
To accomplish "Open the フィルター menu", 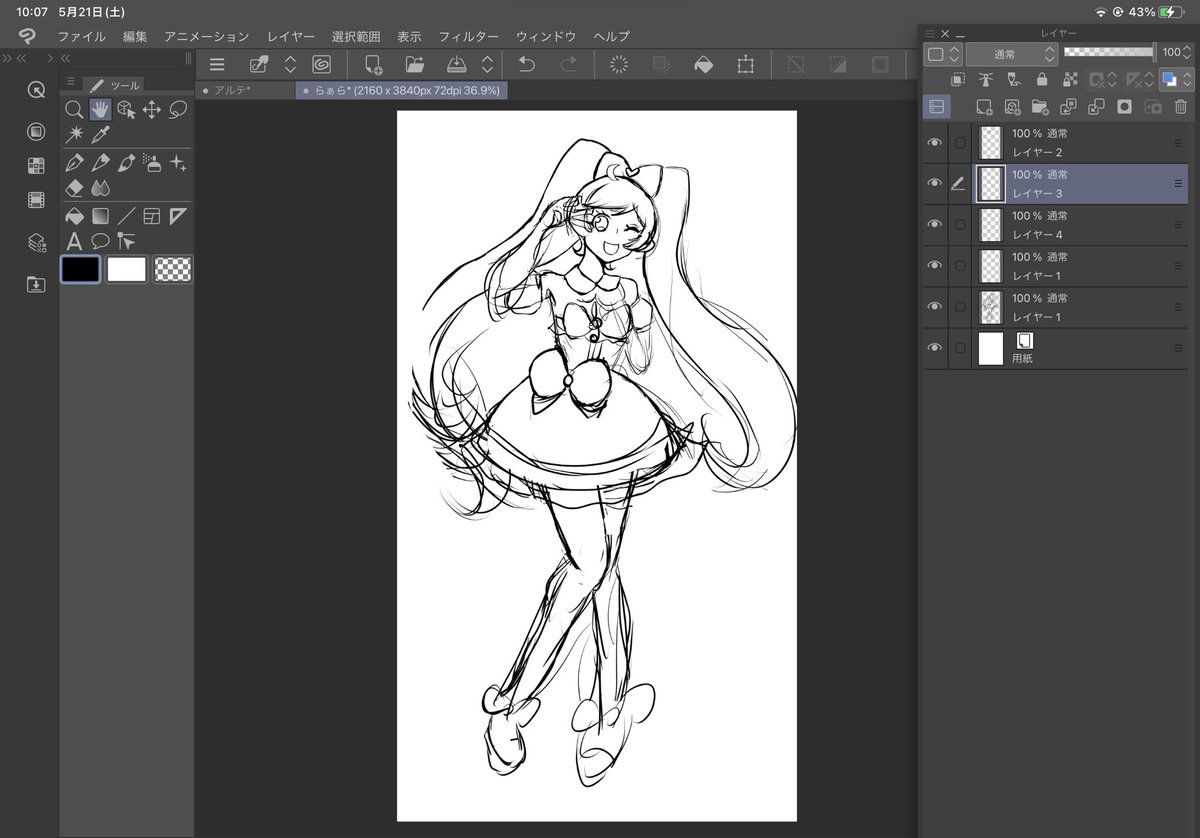I will 469,36.
